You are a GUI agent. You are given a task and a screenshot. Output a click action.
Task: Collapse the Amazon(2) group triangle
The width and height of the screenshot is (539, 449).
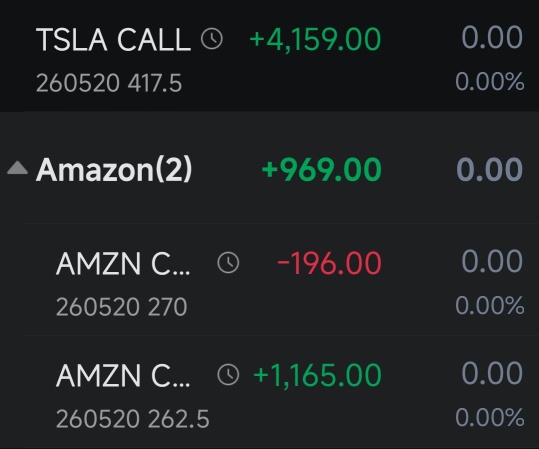pos(17,168)
